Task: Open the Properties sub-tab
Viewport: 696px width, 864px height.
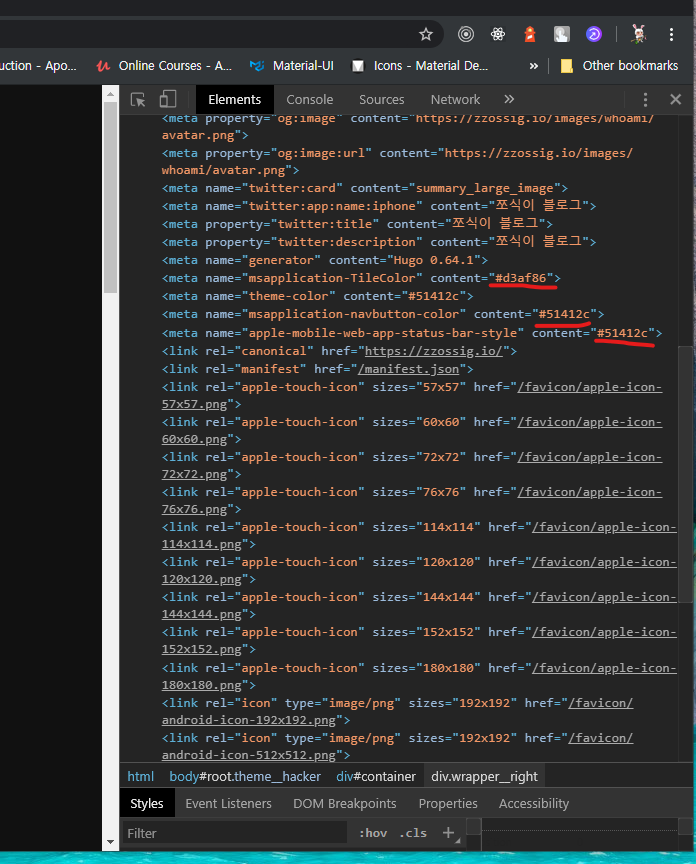Action: click(447, 803)
